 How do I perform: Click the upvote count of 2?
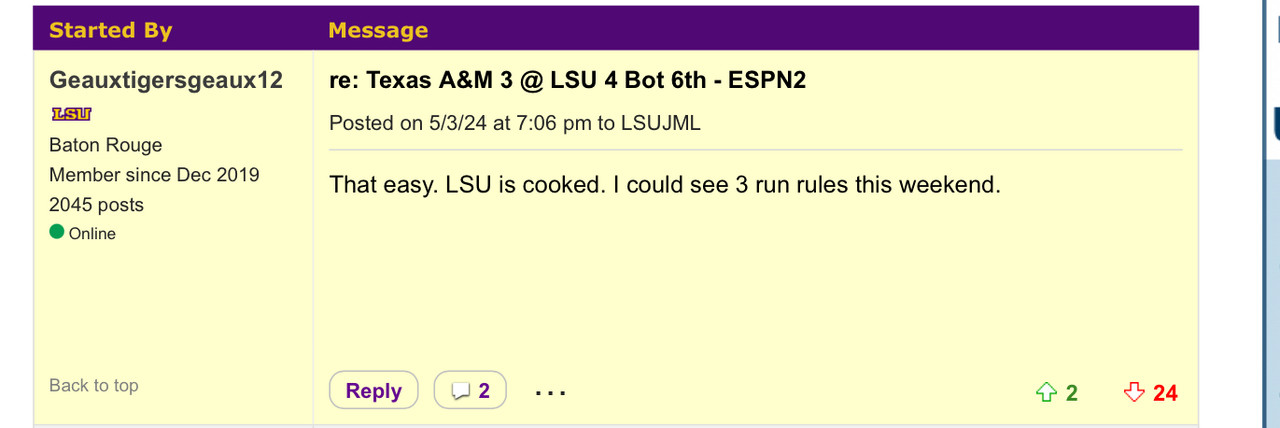[x=1072, y=393]
